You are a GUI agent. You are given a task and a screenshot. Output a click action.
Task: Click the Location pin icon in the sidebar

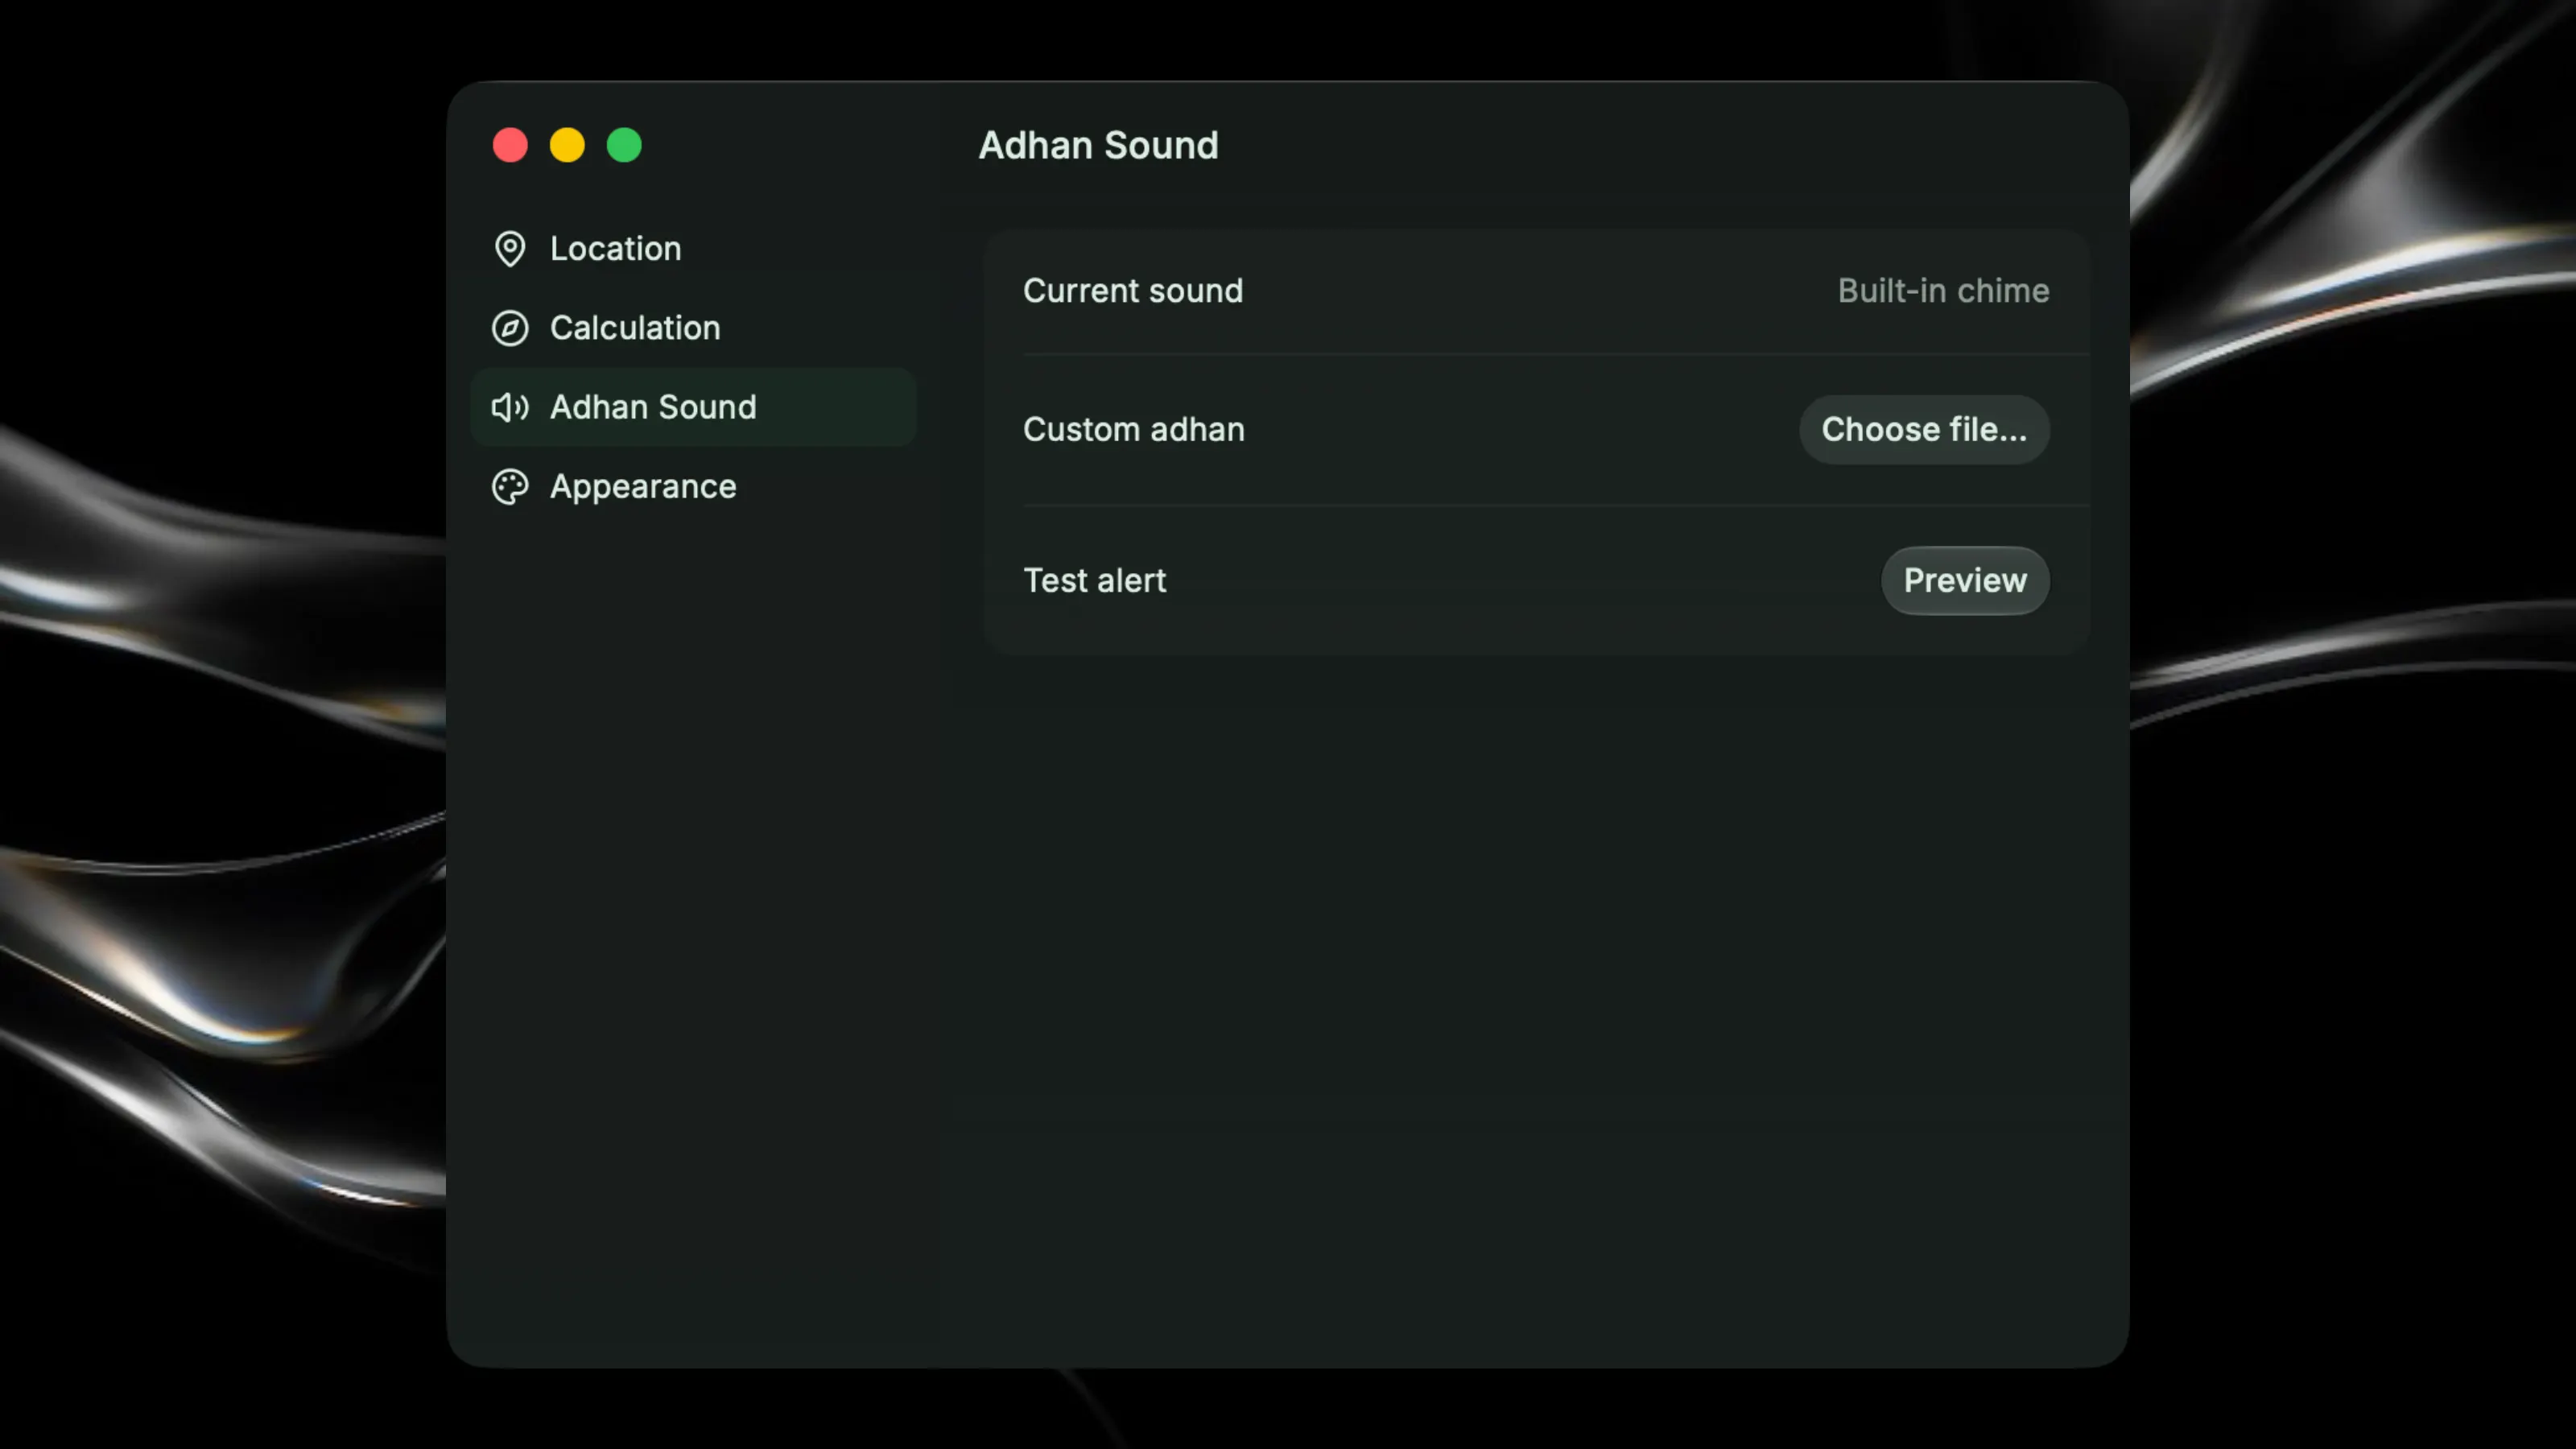click(x=510, y=249)
